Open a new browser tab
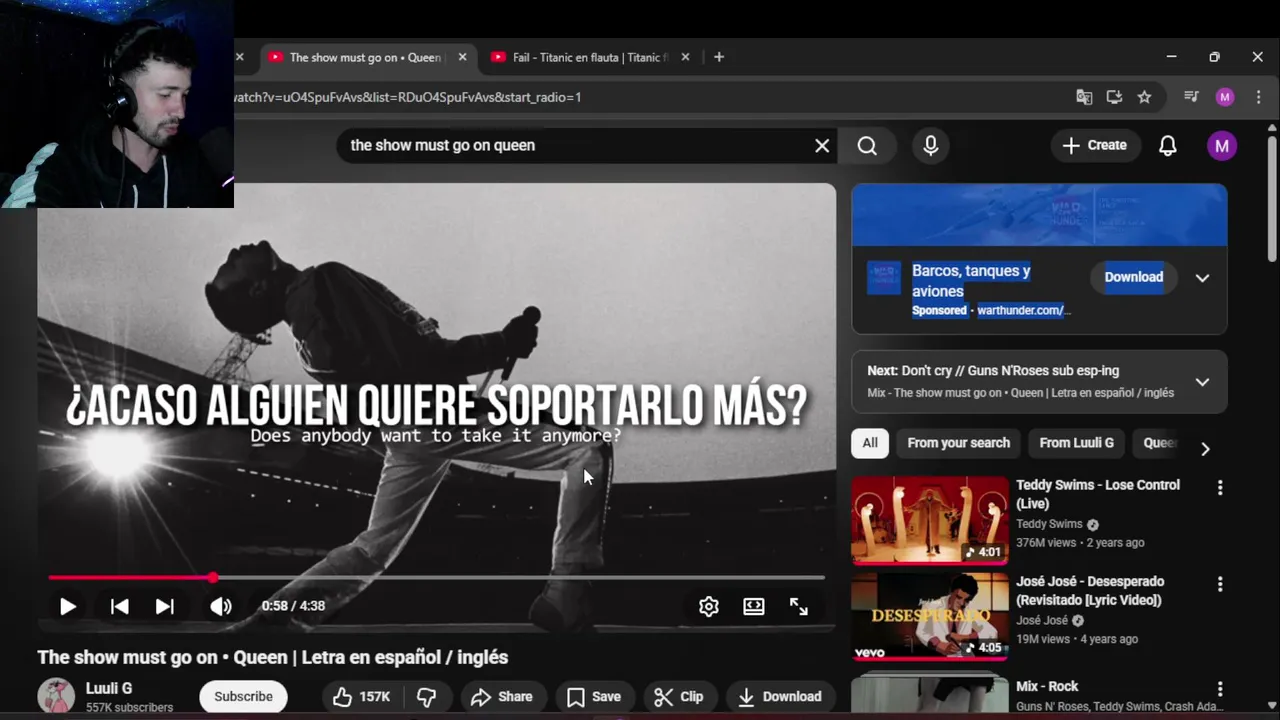 point(719,57)
